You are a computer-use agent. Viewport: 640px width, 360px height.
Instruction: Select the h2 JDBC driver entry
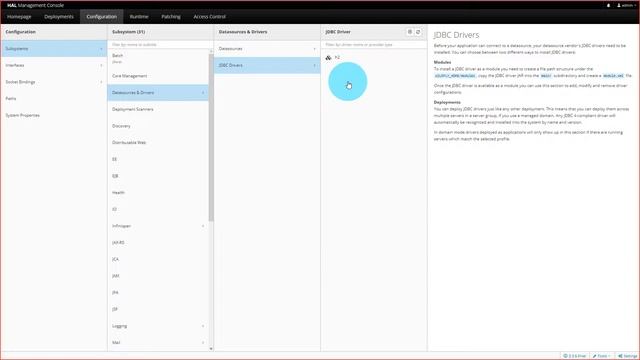pyautogui.click(x=374, y=58)
